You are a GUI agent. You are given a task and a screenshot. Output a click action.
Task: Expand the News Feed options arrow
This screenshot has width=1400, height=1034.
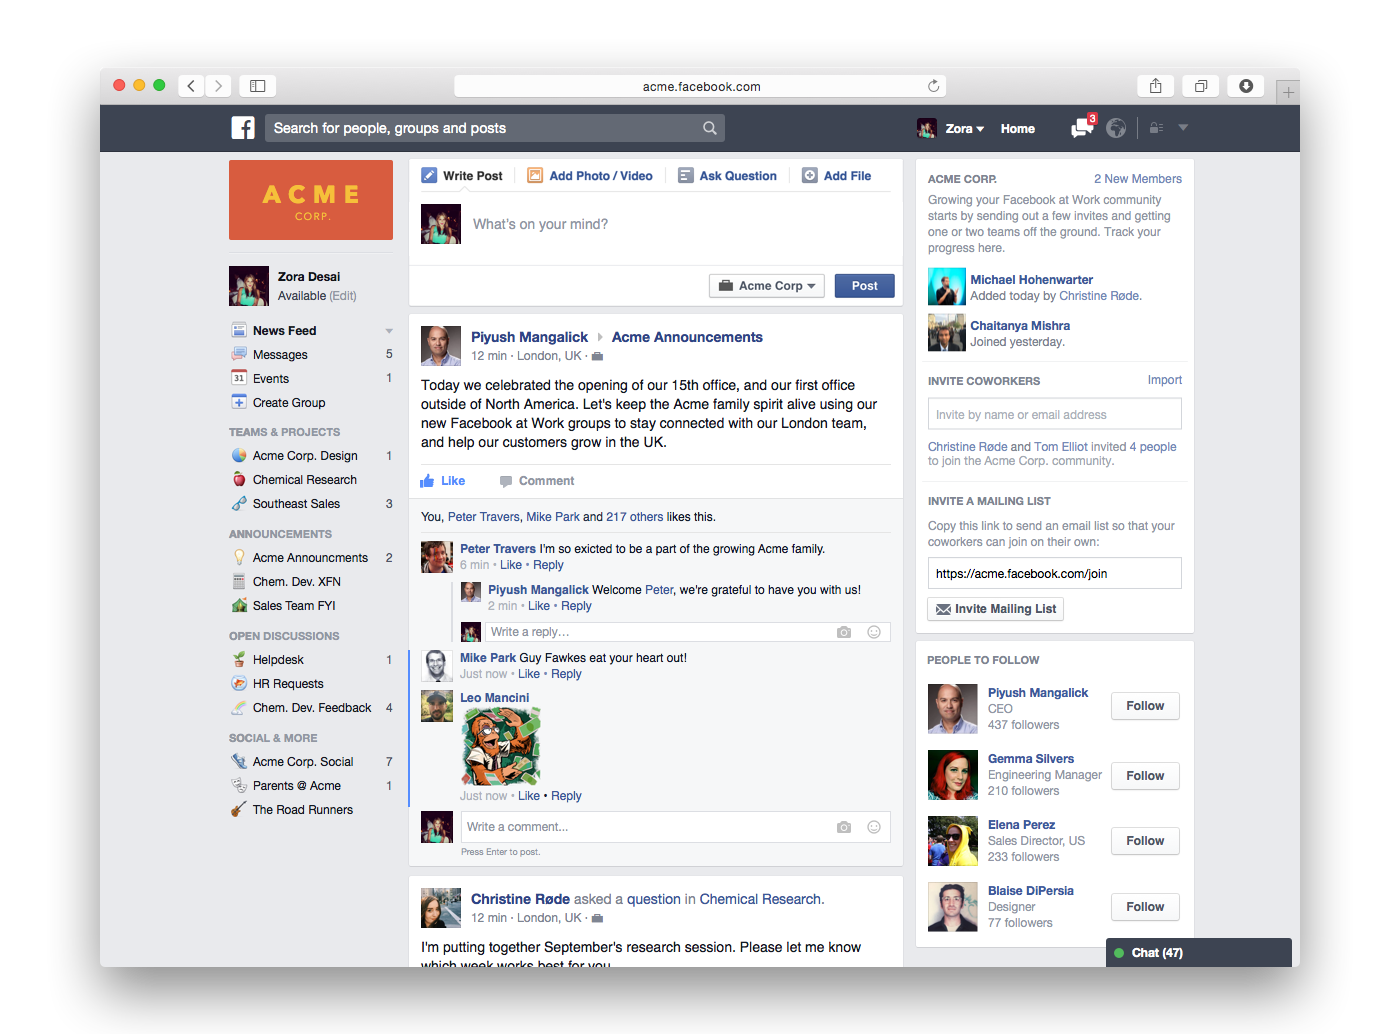click(x=389, y=331)
